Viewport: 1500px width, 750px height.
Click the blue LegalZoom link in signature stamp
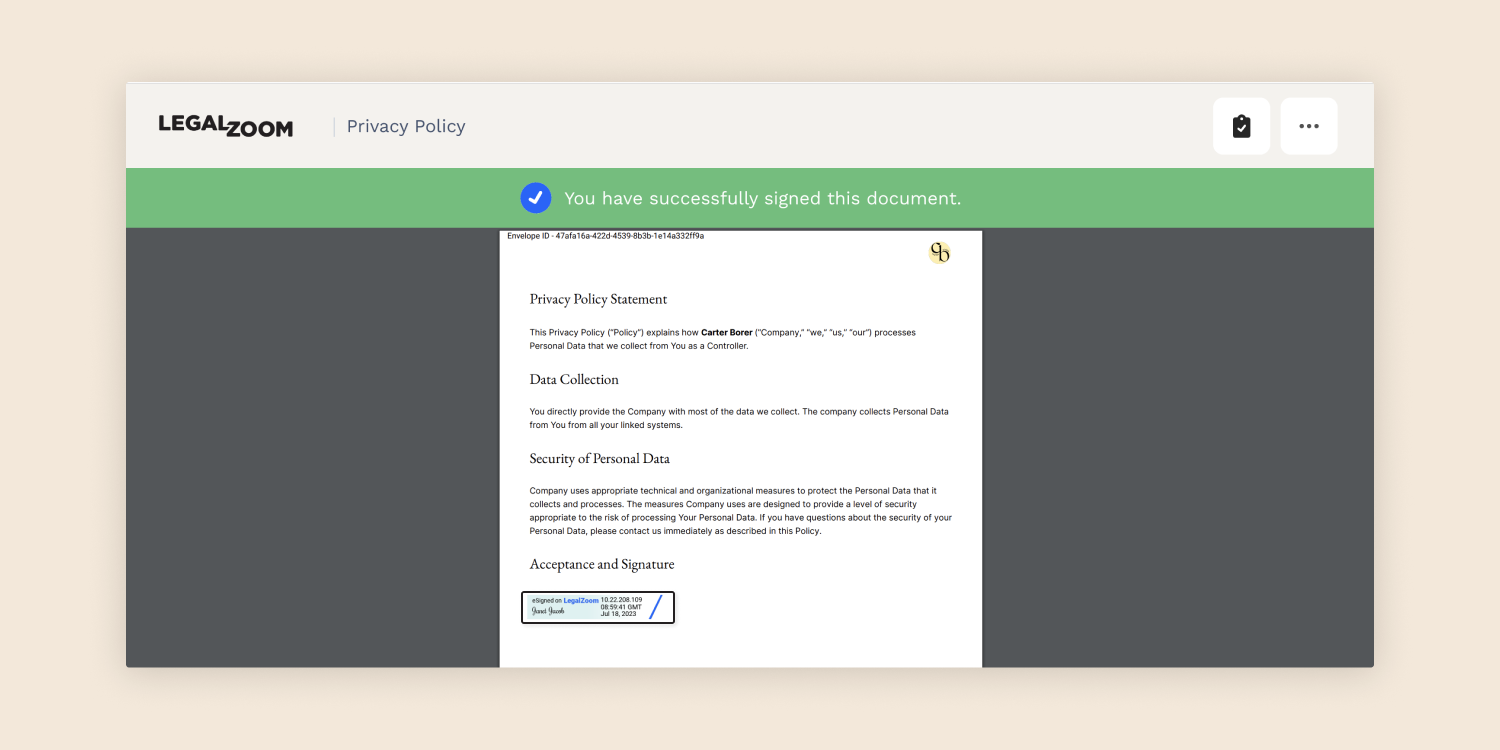tap(581, 600)
